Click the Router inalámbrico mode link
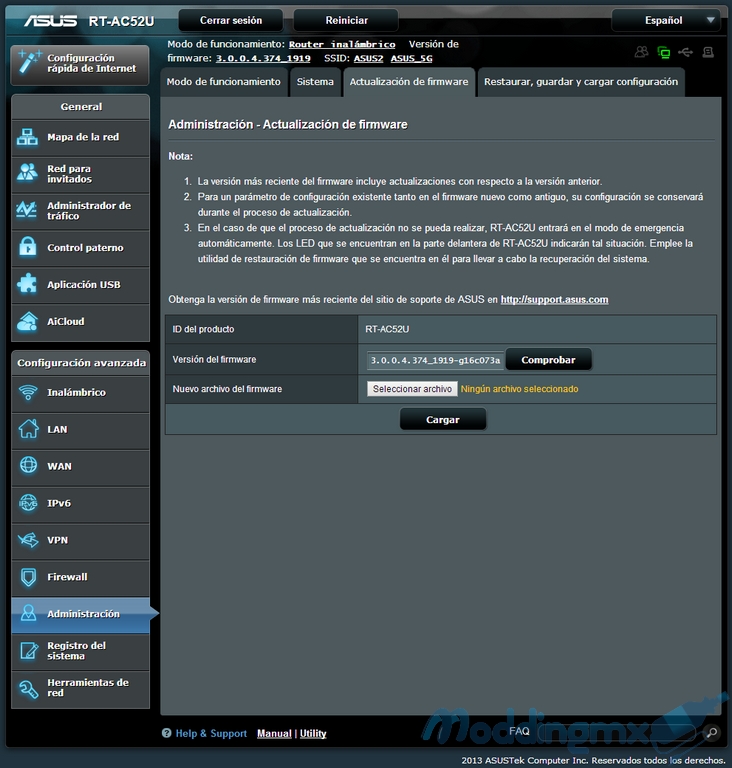Screen dimensions: 732x768 [342, 45]
